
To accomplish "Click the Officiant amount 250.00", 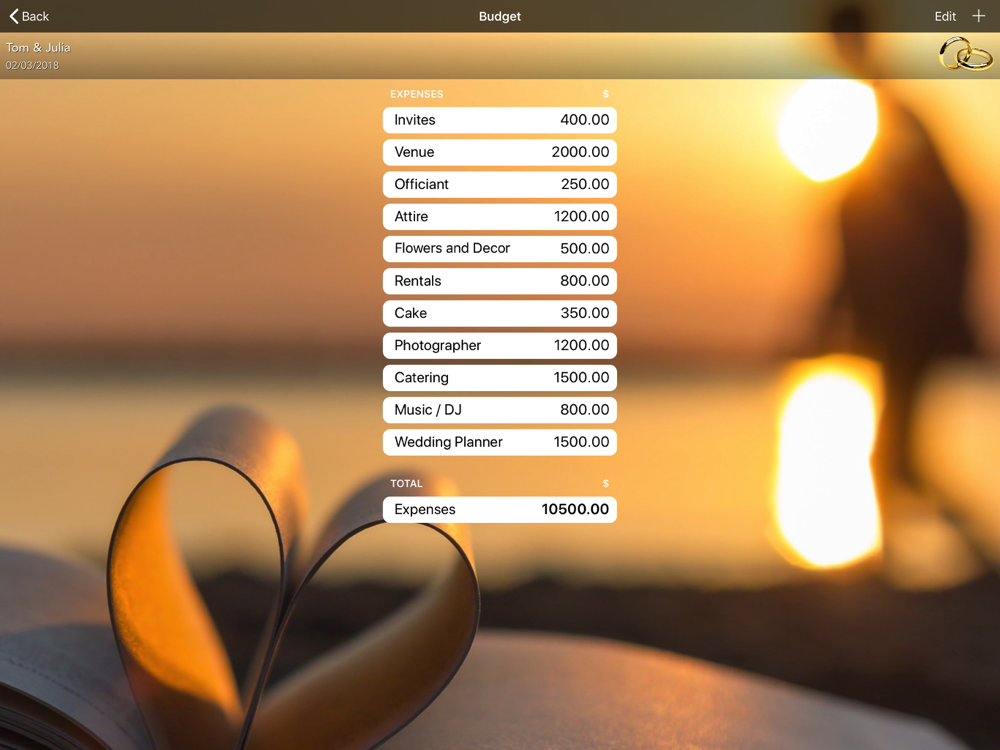I will 585,184.
